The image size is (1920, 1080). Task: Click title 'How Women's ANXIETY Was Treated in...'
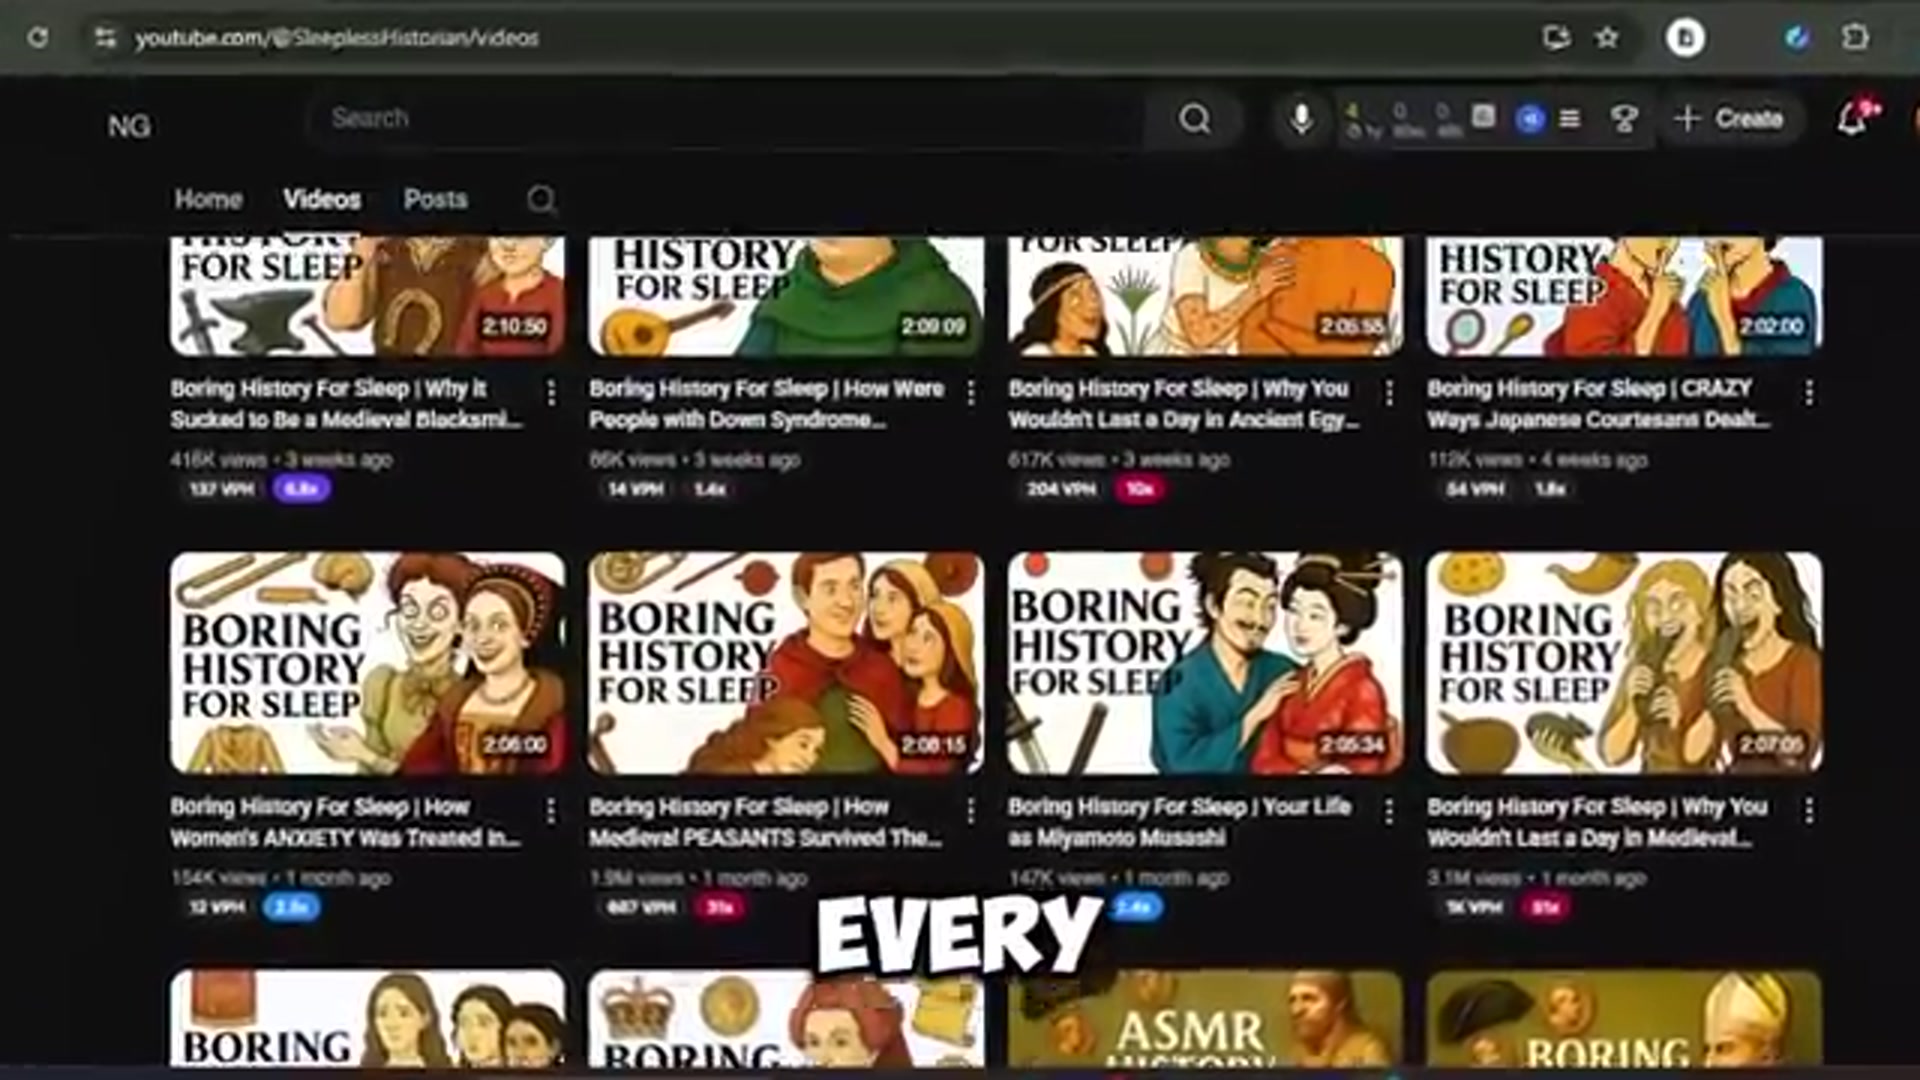345,821
